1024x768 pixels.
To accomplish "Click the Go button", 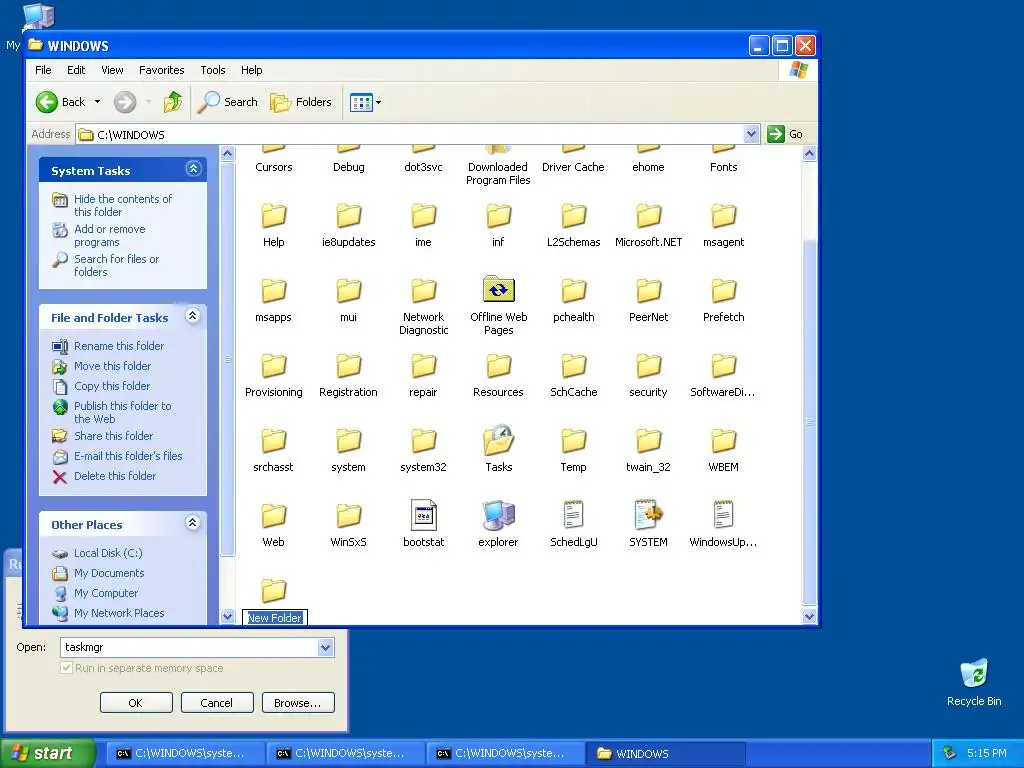I will point(785,134).
